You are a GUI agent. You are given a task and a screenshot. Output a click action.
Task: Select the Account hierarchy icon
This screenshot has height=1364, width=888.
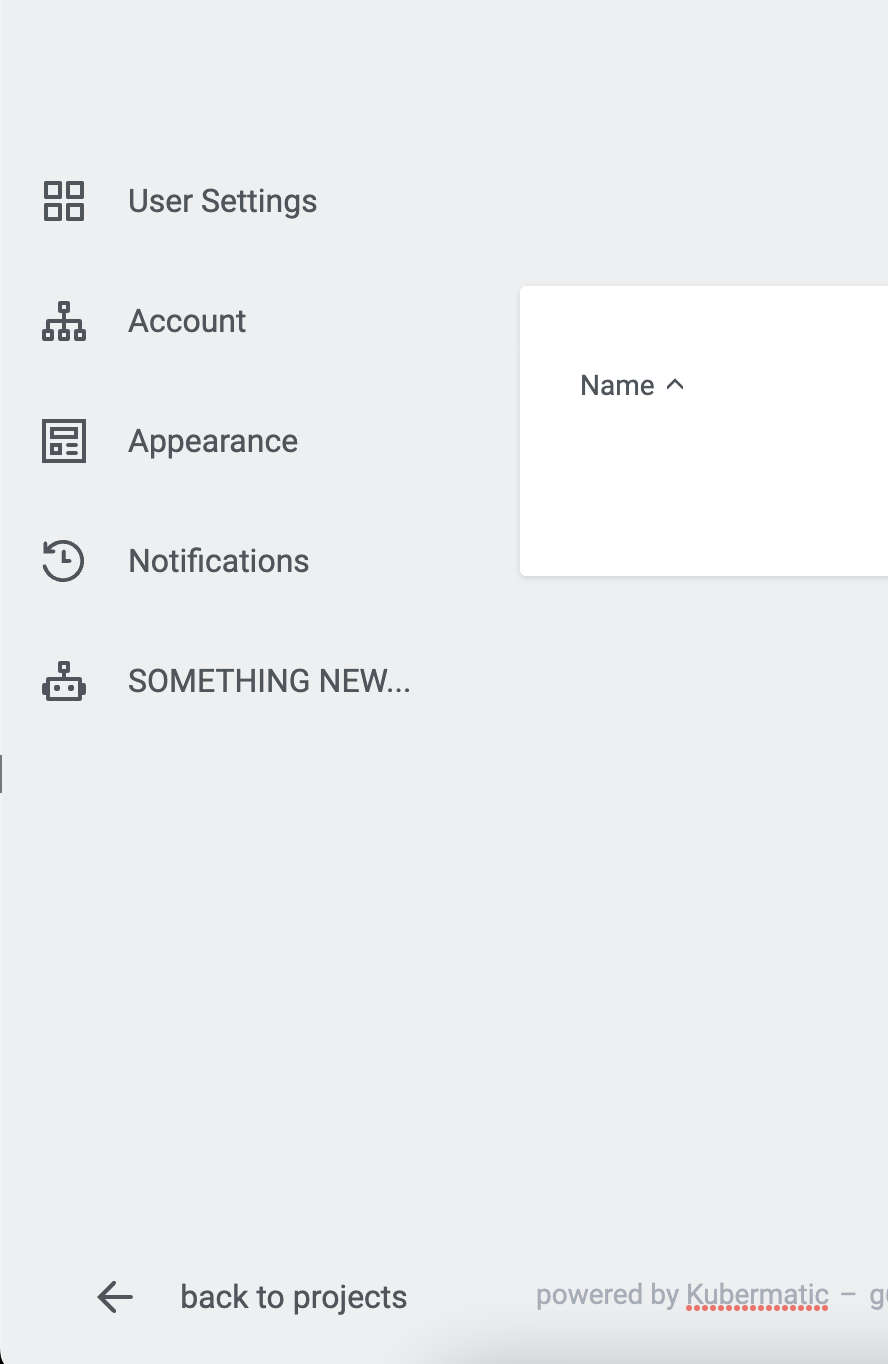63,321
